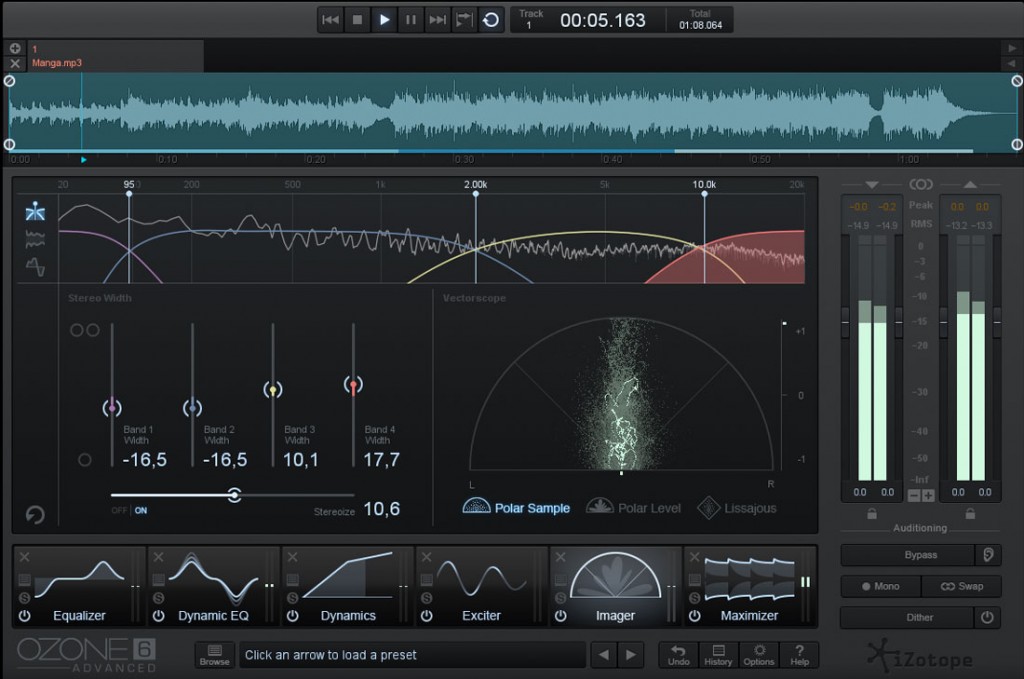This screenshot has width=1024, height=679.
Task: Toggle power for the Imager module
Action: (x=560, y=616)
